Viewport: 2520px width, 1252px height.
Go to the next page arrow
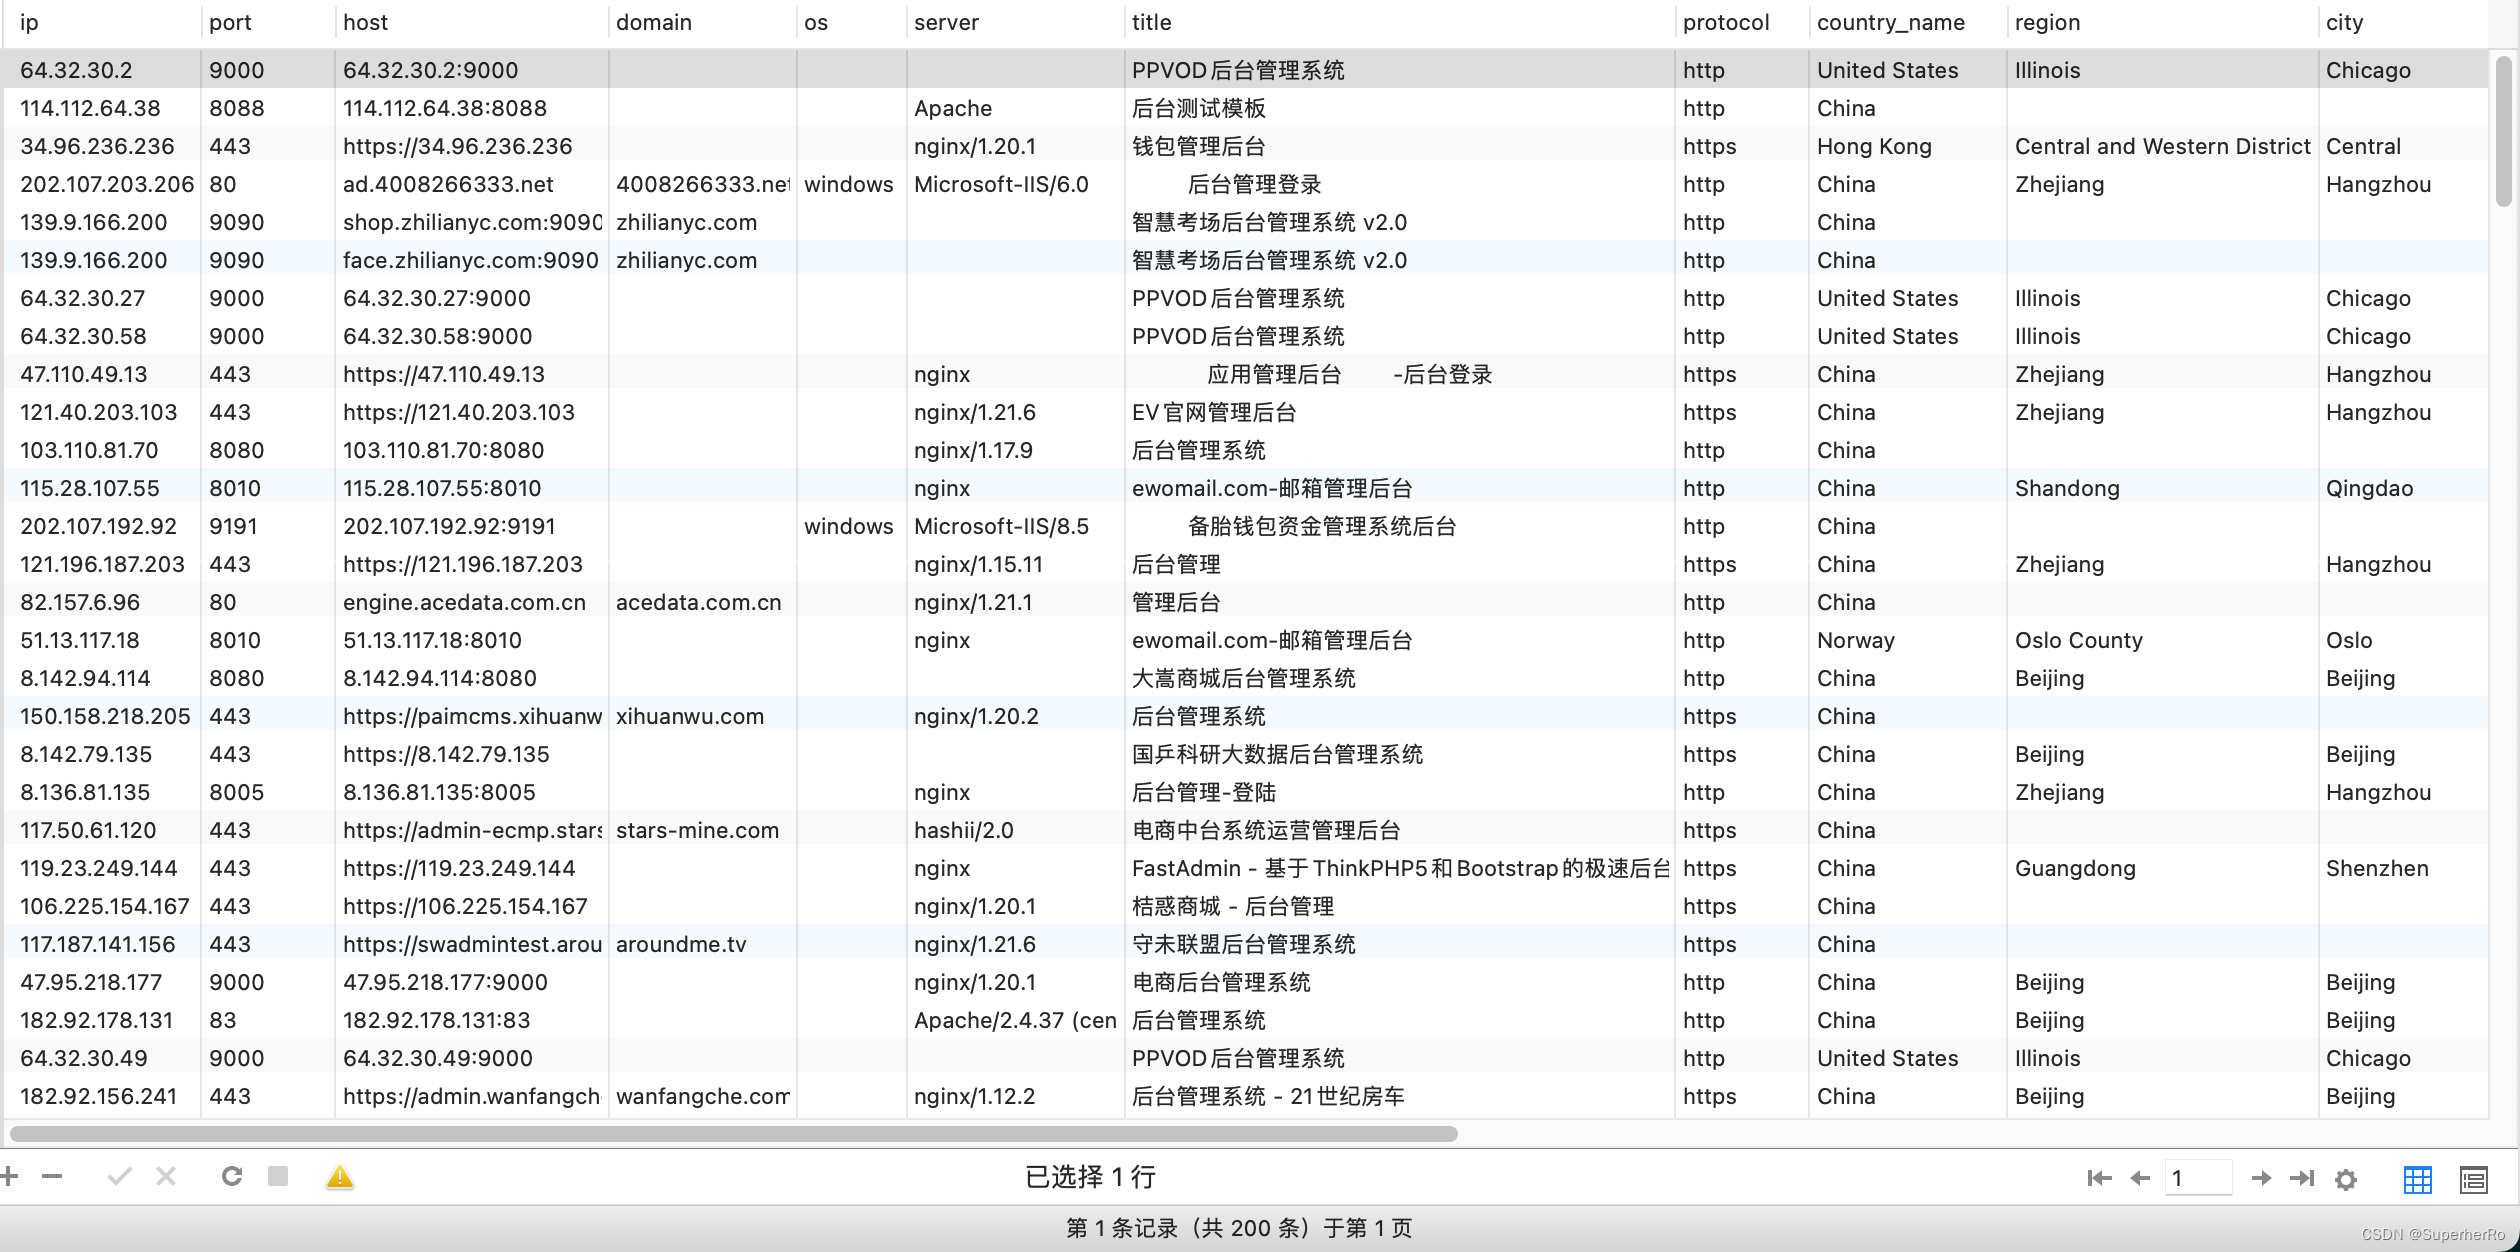tap(2260, 1178)
